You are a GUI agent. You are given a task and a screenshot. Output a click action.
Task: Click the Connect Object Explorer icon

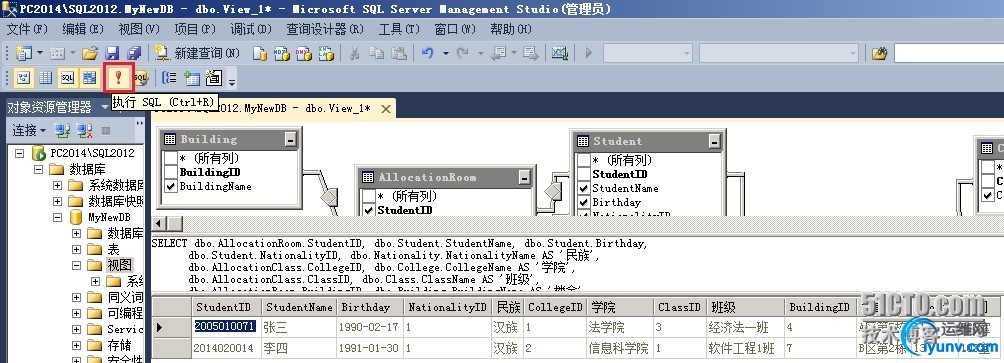[x=62, y=131]
